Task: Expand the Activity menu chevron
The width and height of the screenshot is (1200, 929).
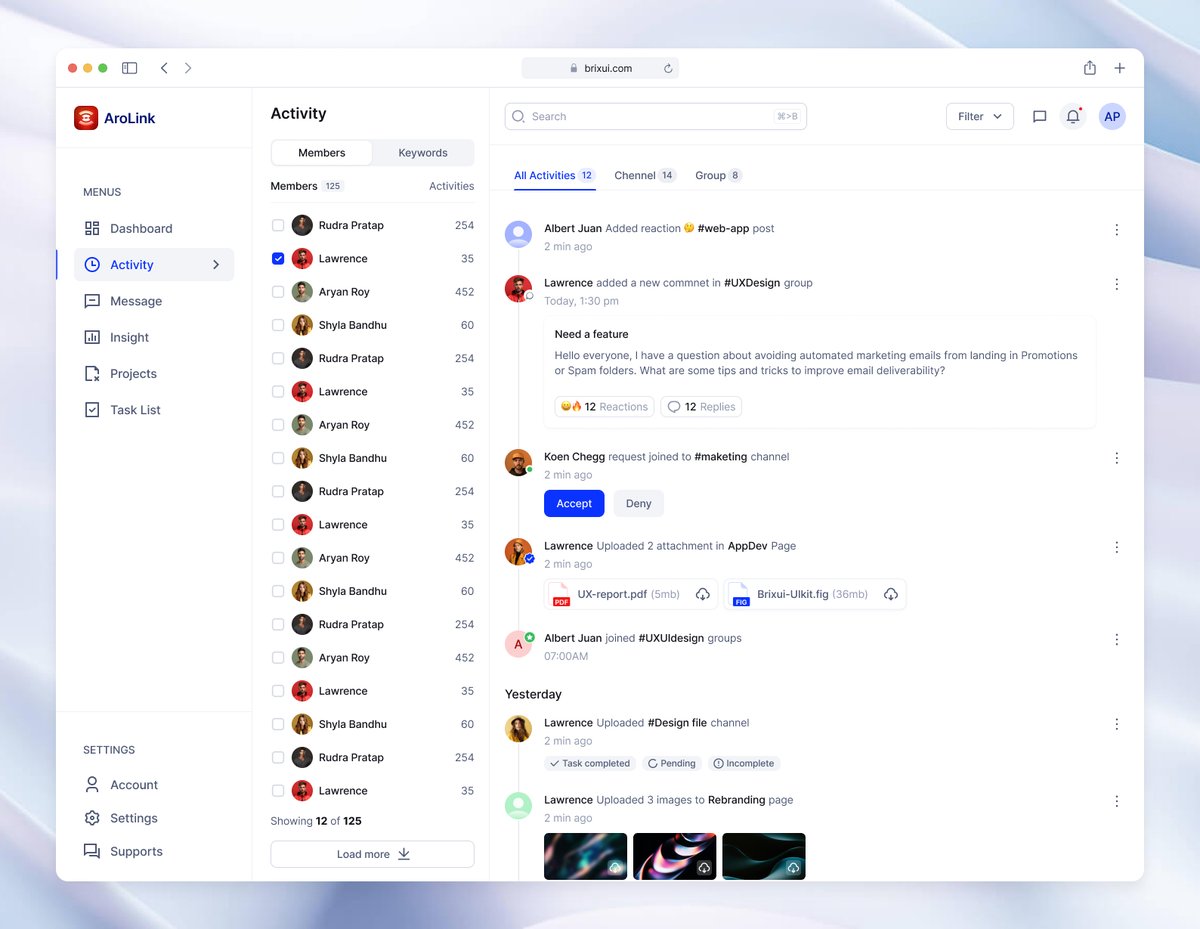Action: coord(216,265)
